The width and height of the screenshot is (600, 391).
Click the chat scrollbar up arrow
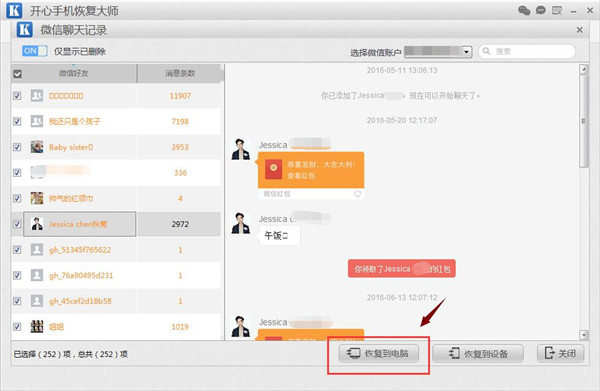584,70
